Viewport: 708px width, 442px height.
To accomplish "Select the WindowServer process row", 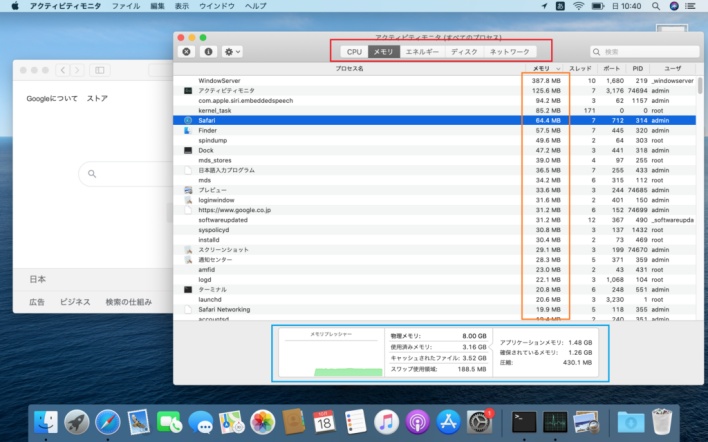I will 434,81.
